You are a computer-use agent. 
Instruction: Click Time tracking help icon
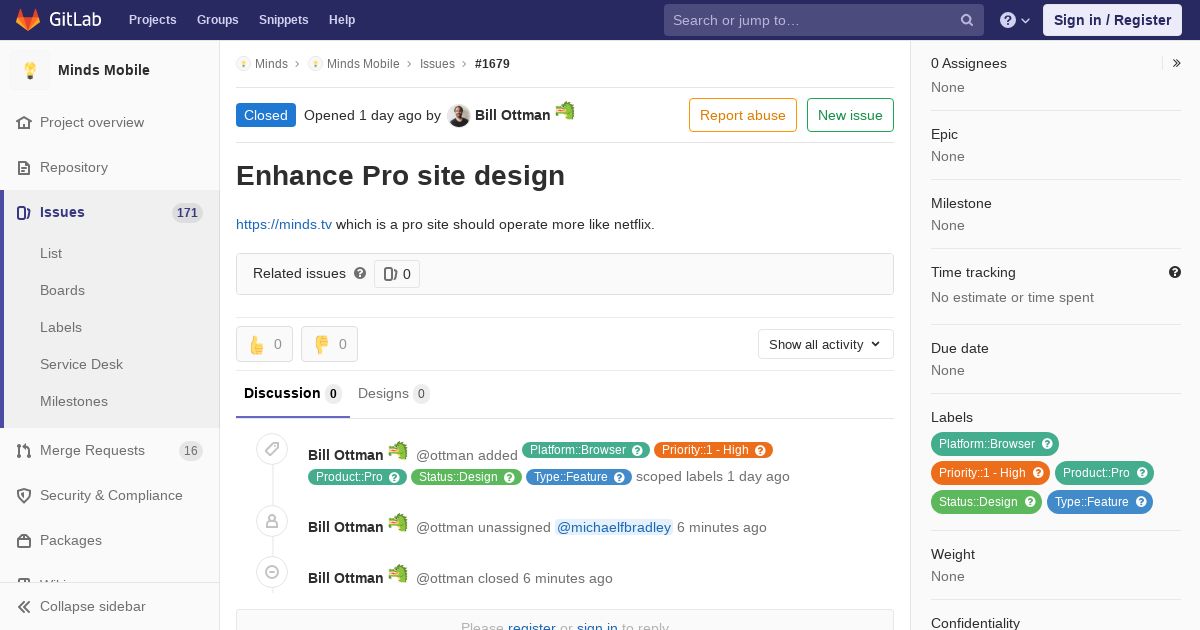click(1175, 272)
